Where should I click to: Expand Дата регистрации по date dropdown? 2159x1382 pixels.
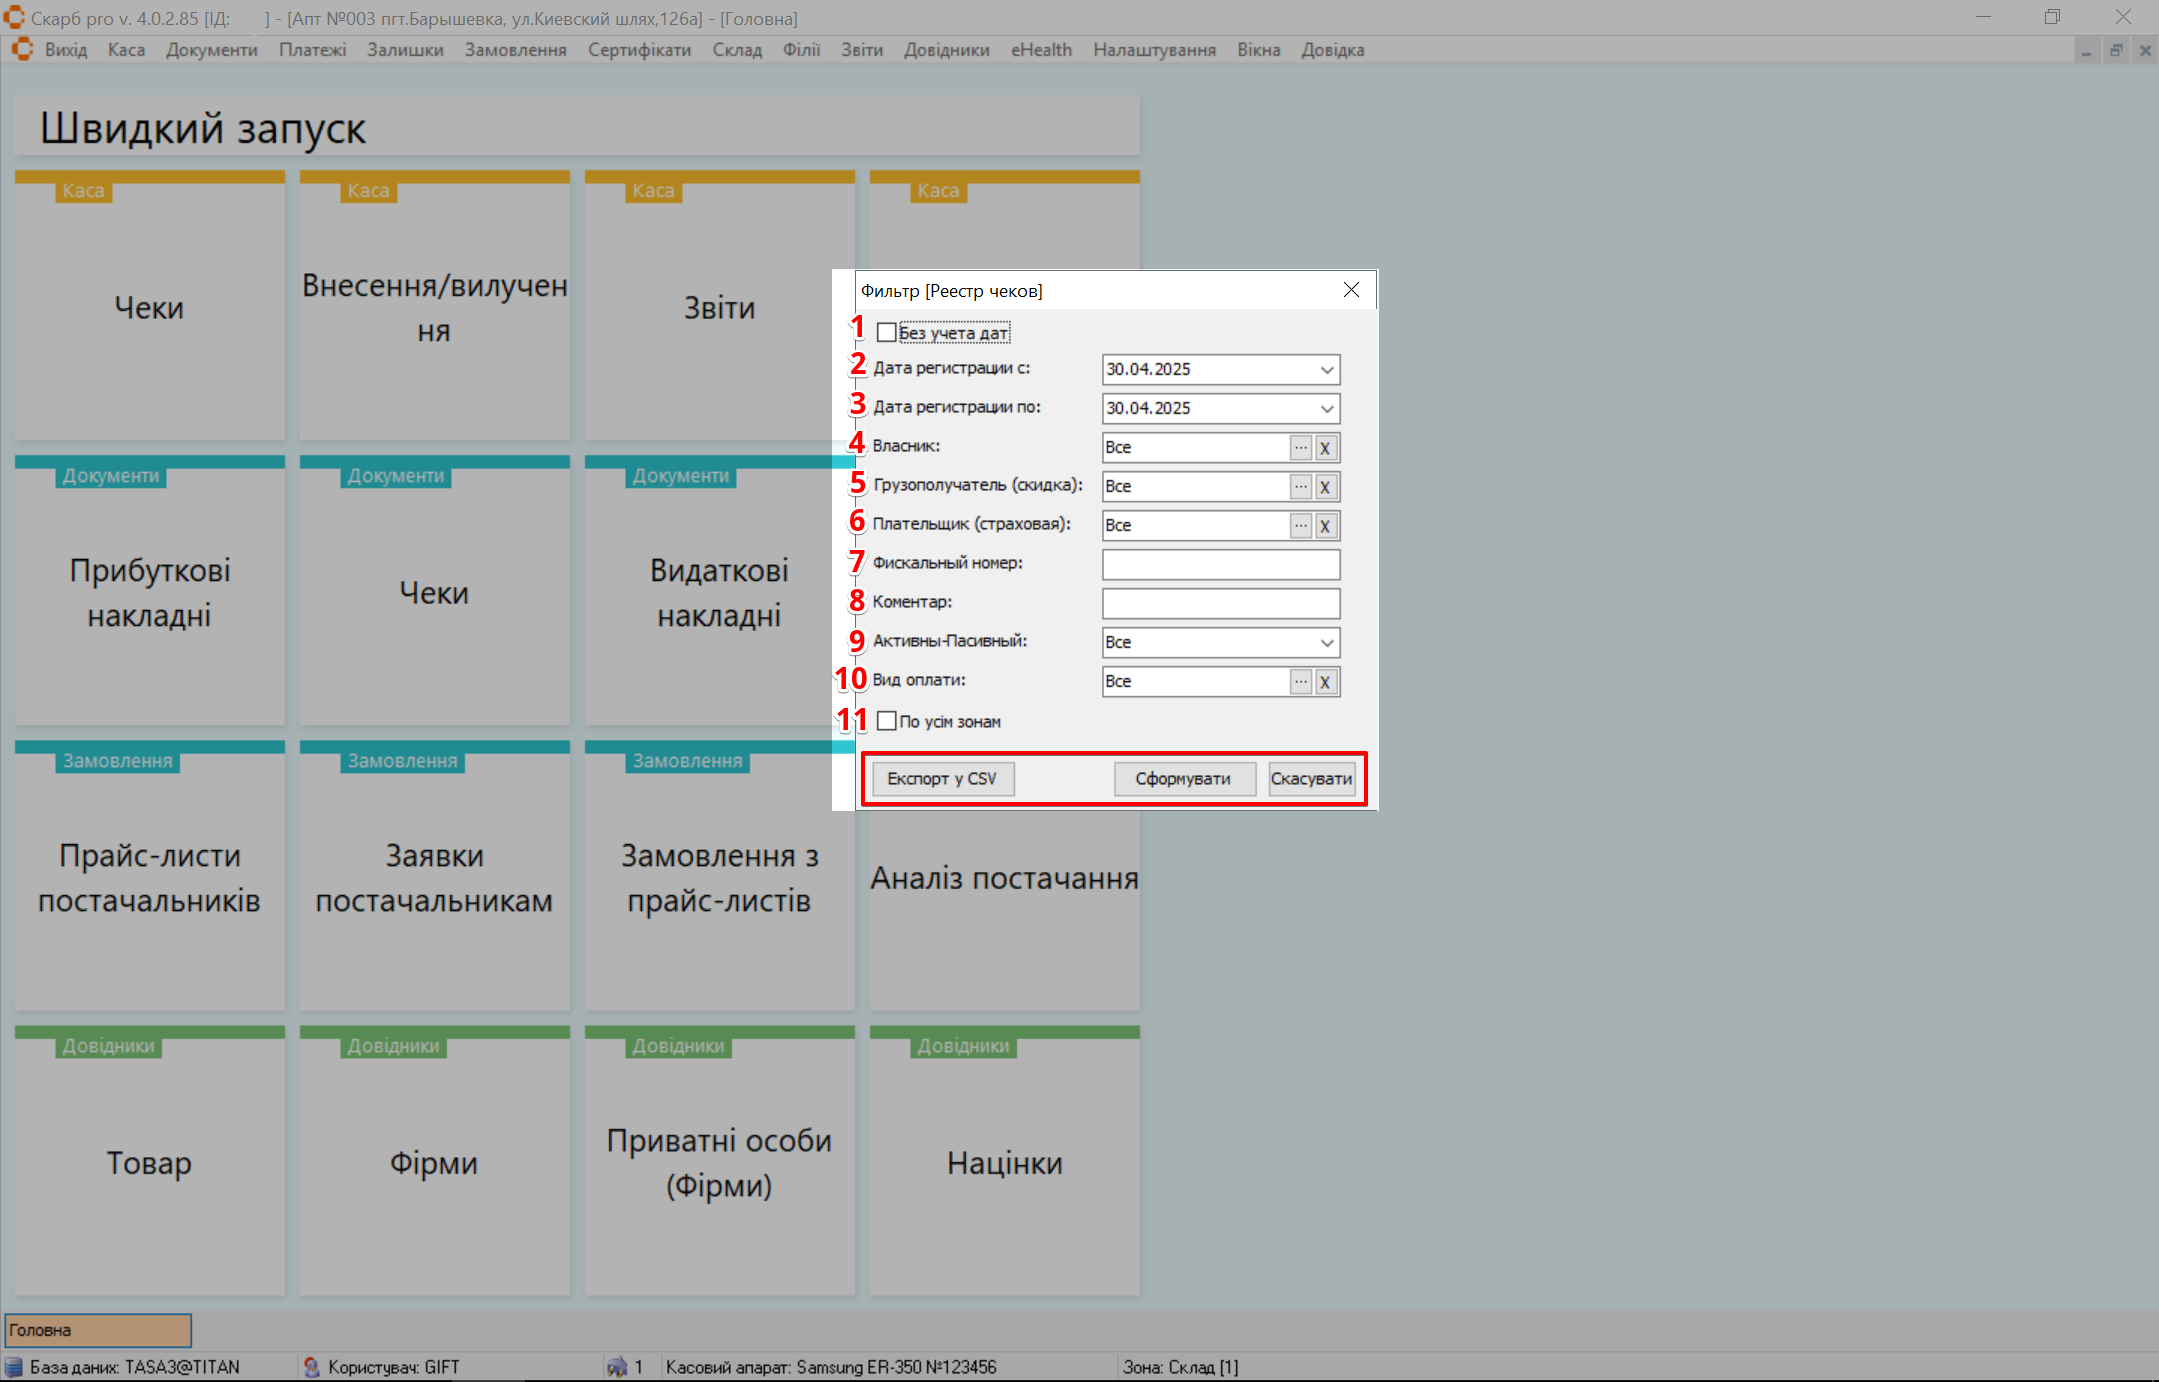click(x=1326, y=409)
